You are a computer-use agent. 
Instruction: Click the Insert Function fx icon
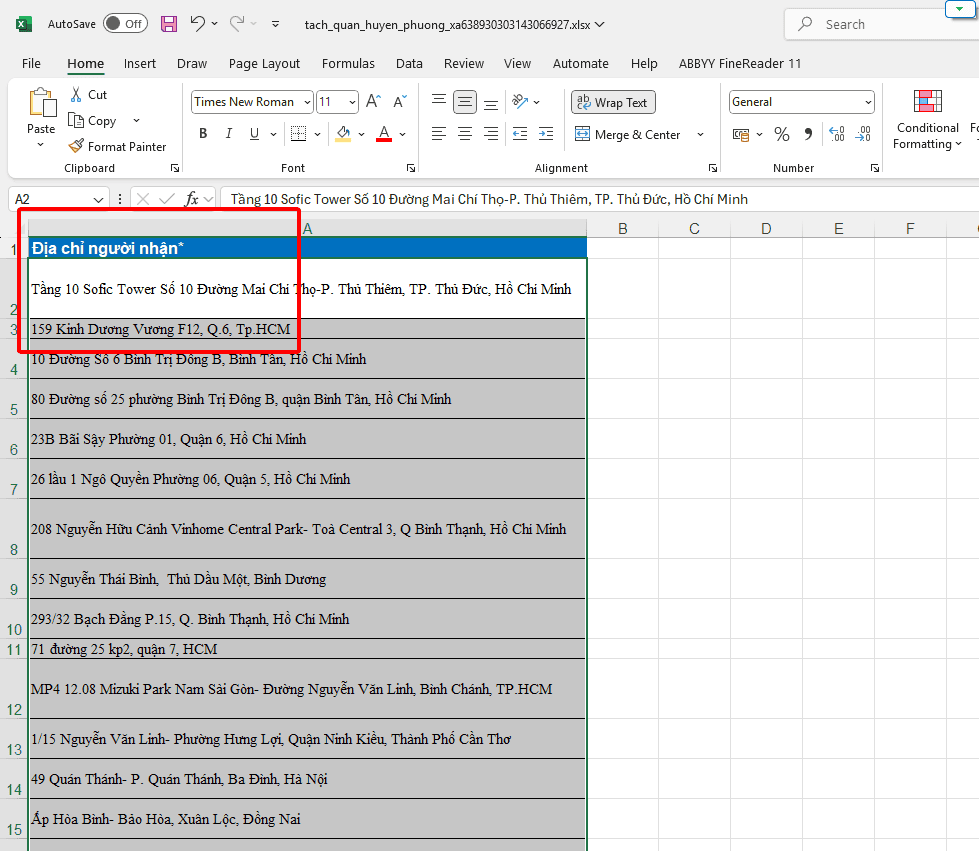191,199
